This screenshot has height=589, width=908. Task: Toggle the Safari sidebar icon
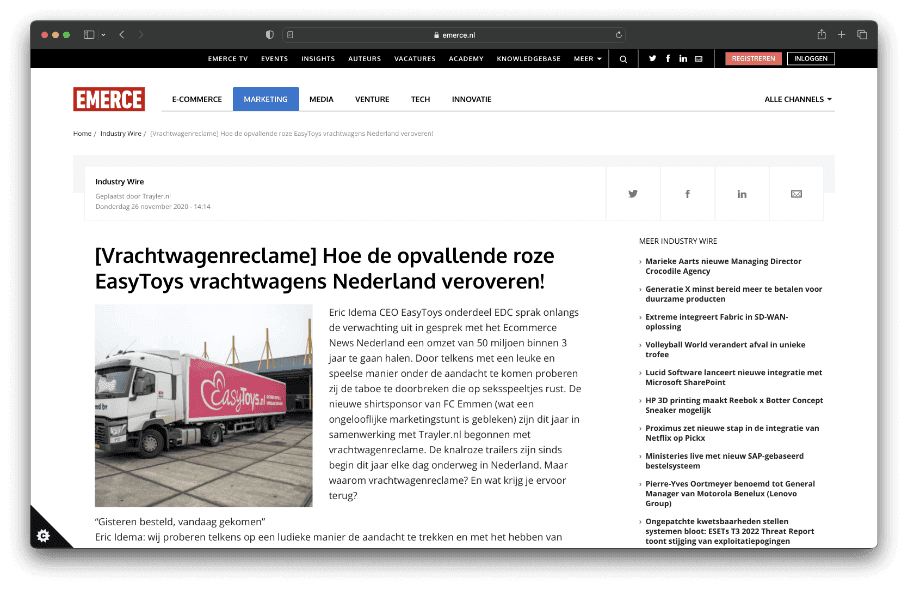click(x=89, y=35)
